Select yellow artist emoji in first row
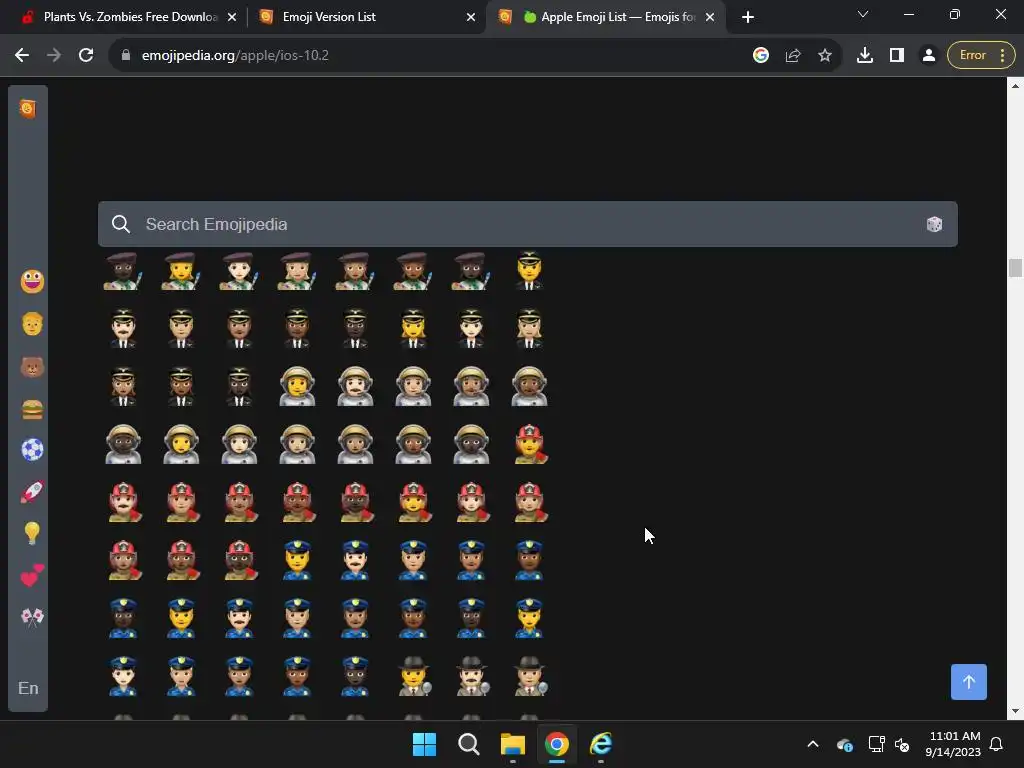Image resolution: width=1024 pixels, height=768 pixels. pyautogui.click(x=181, y=271)
